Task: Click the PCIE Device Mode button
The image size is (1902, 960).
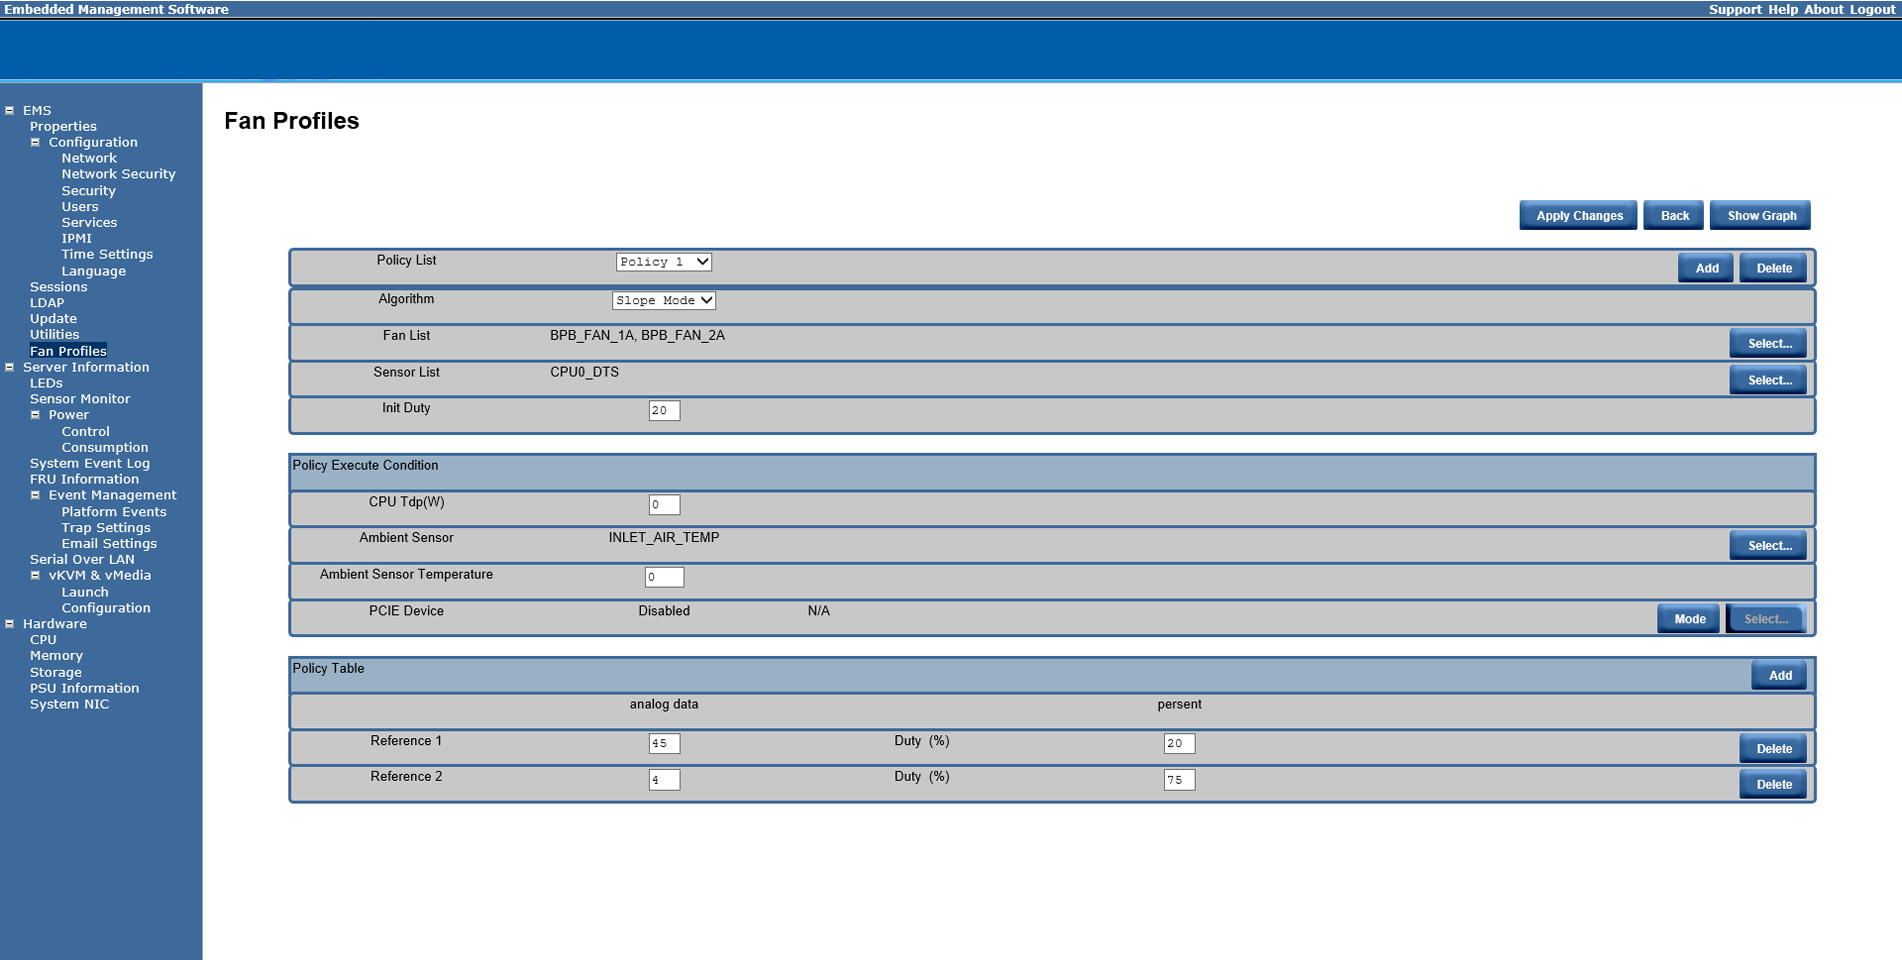Action: 1689,619
